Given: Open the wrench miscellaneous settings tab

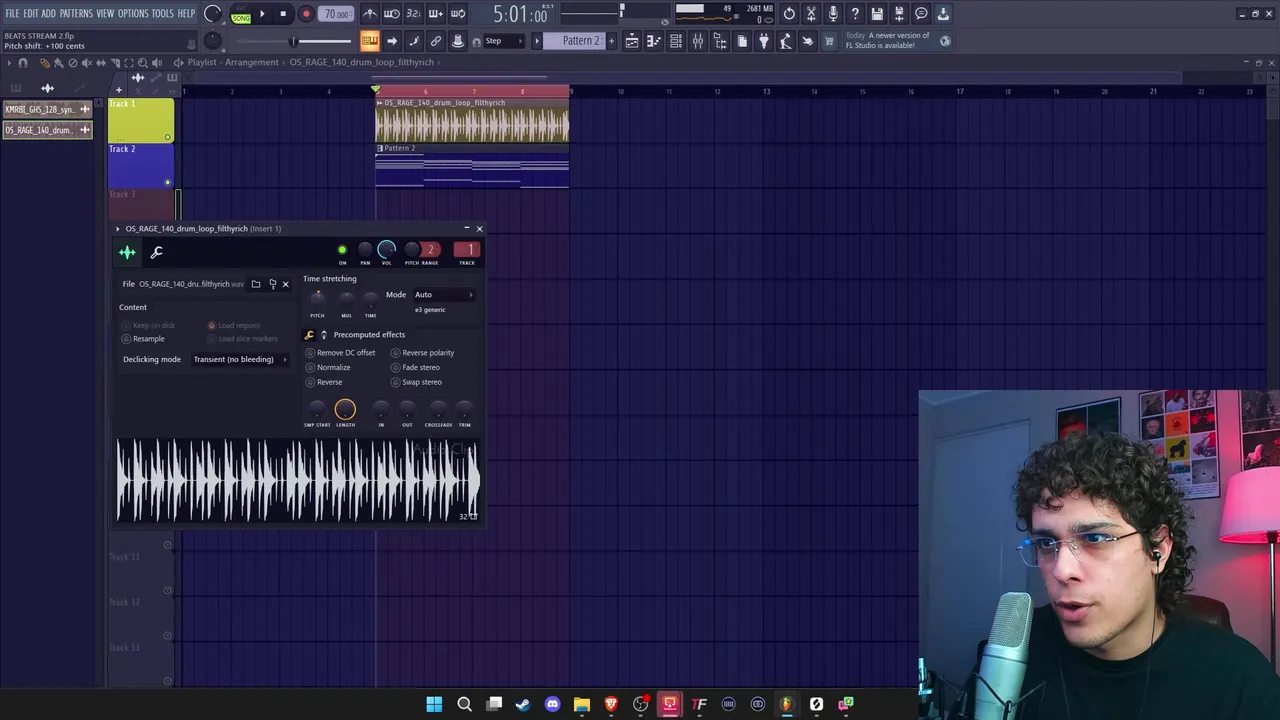Looking at the screenshot, I should tap(156, 252).
